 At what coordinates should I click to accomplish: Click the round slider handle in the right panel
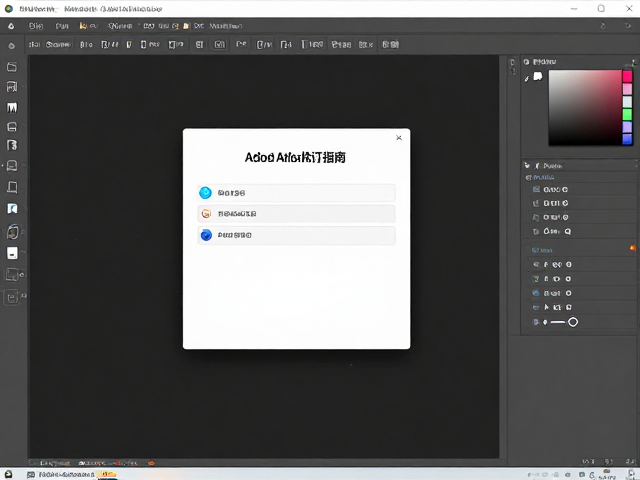pos(573,322)
